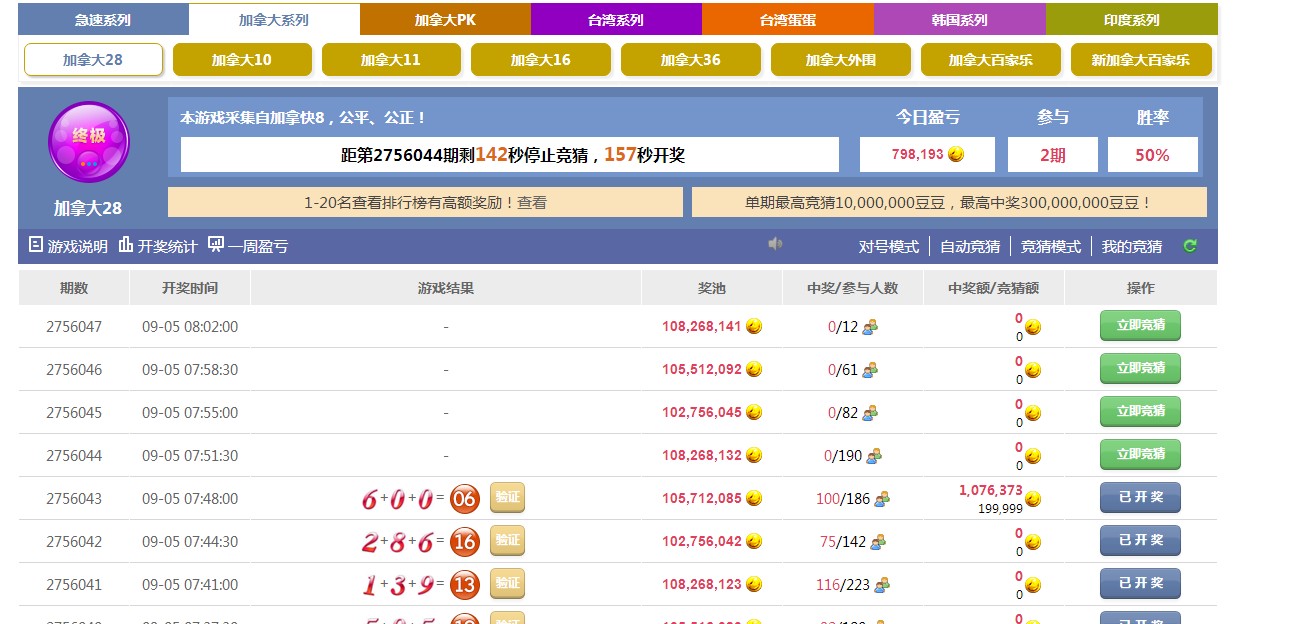The image size is (1299, 624).
Task: Switch to 竞猜模式 mode
Action: coord(1050,247)
